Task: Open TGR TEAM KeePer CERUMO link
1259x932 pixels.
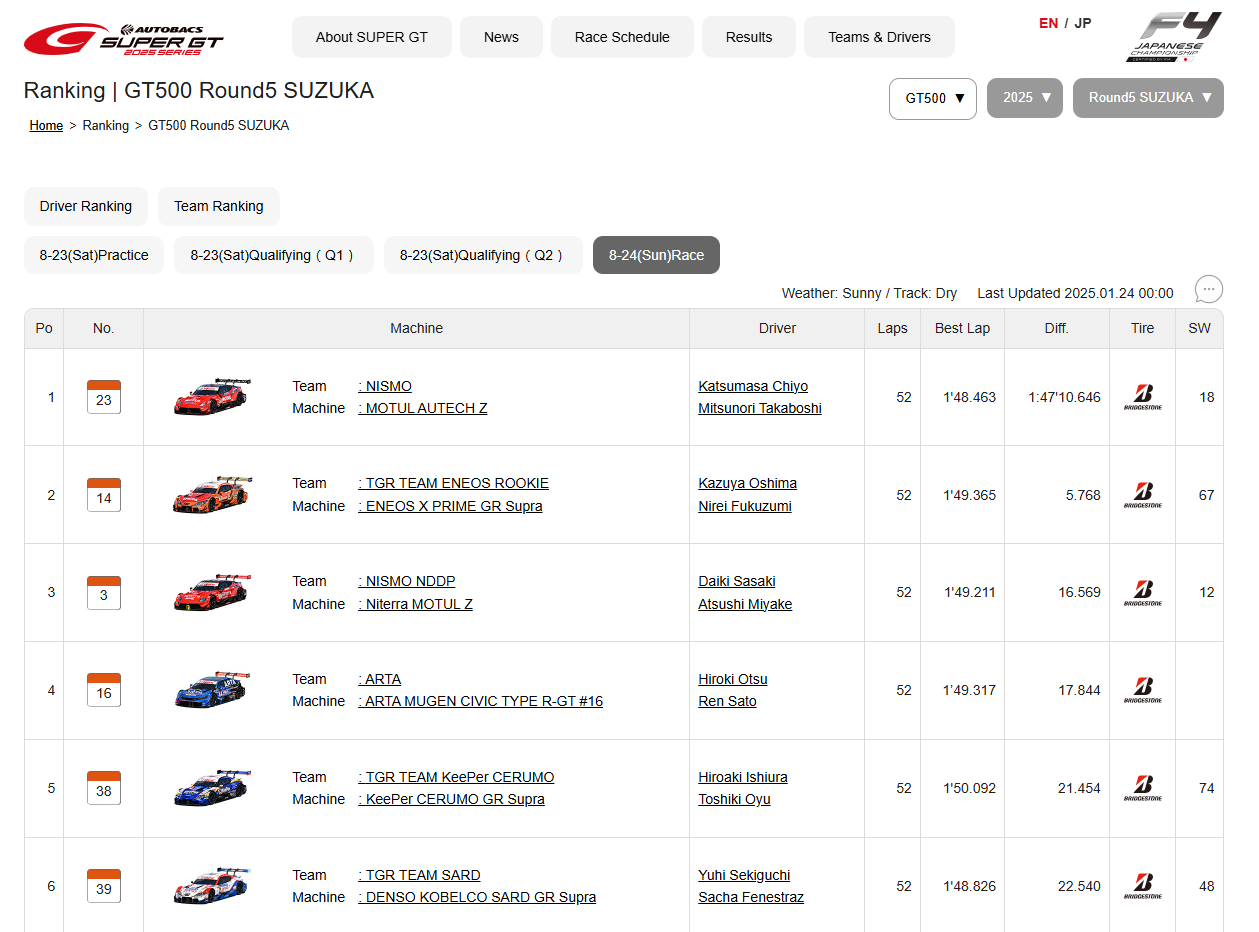Action: coord(456,777)
